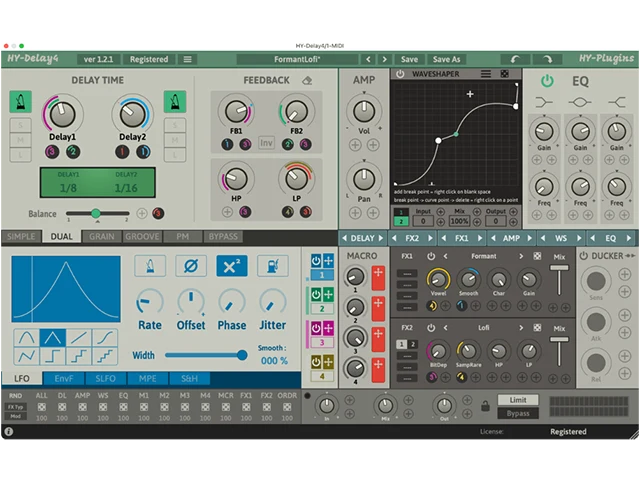Click the Waveshaper Mix 100% value field

[x=459, y=221]
